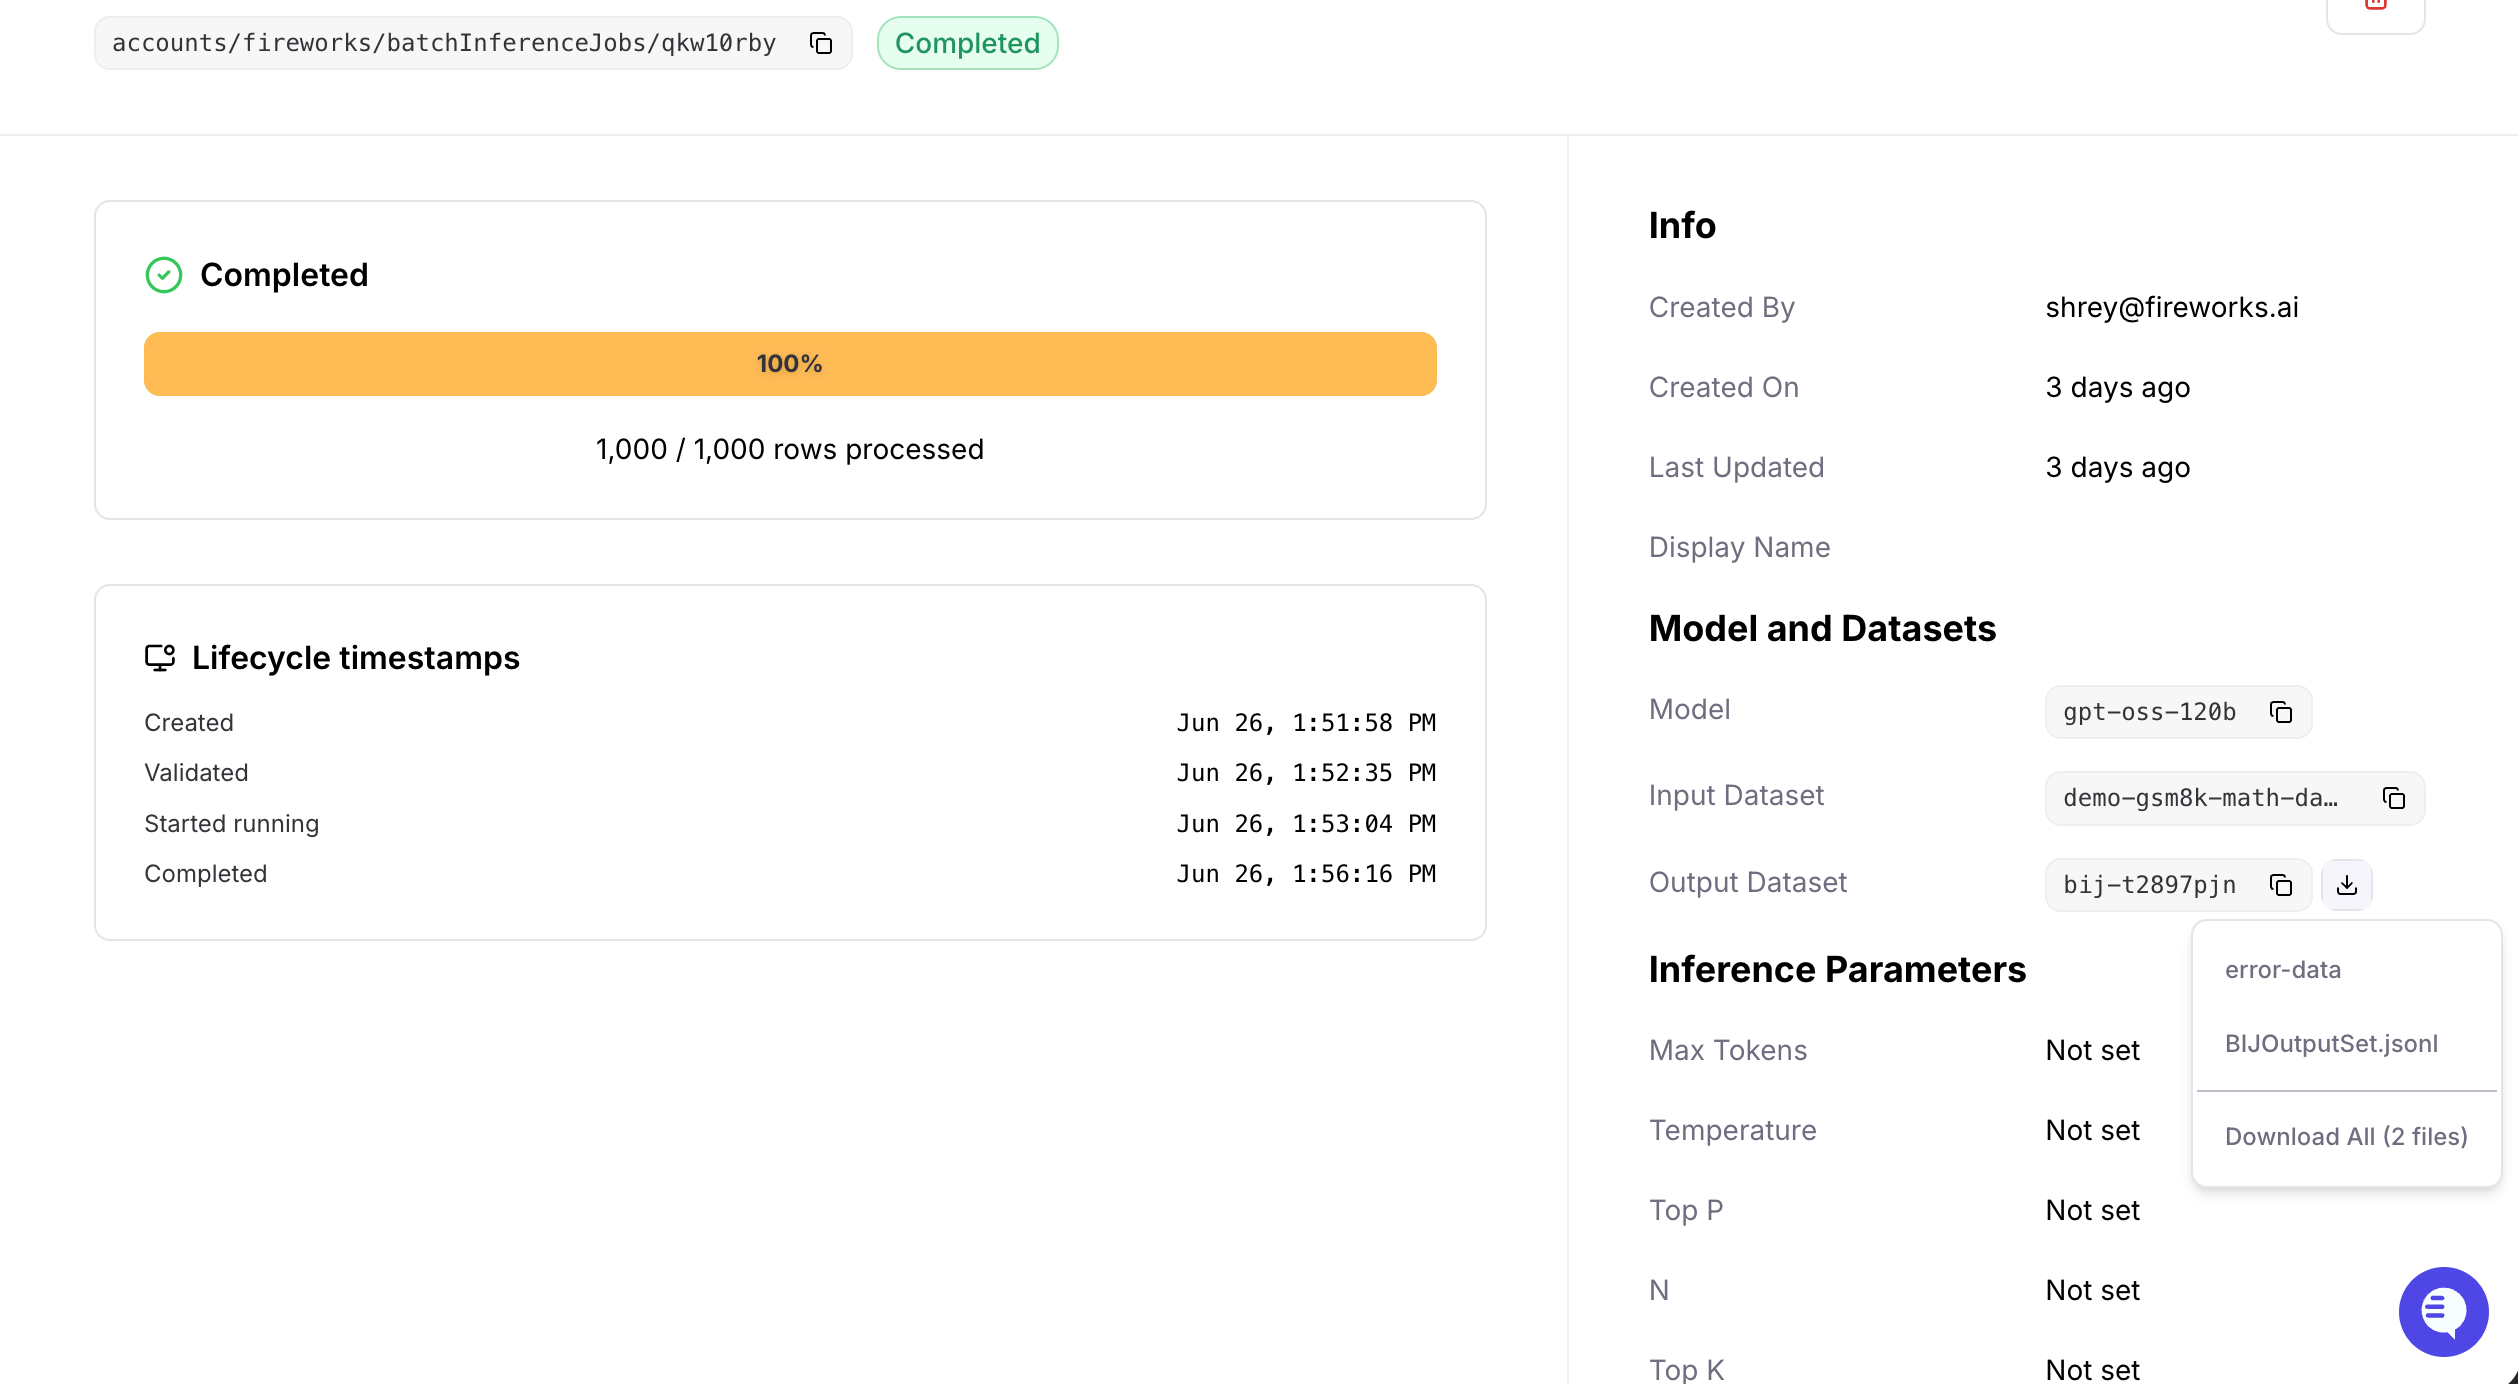This screenshot has width=2518, height=1384.
Task: Click the gpt-oss-120b model chip
Action: click(2178, 712)
